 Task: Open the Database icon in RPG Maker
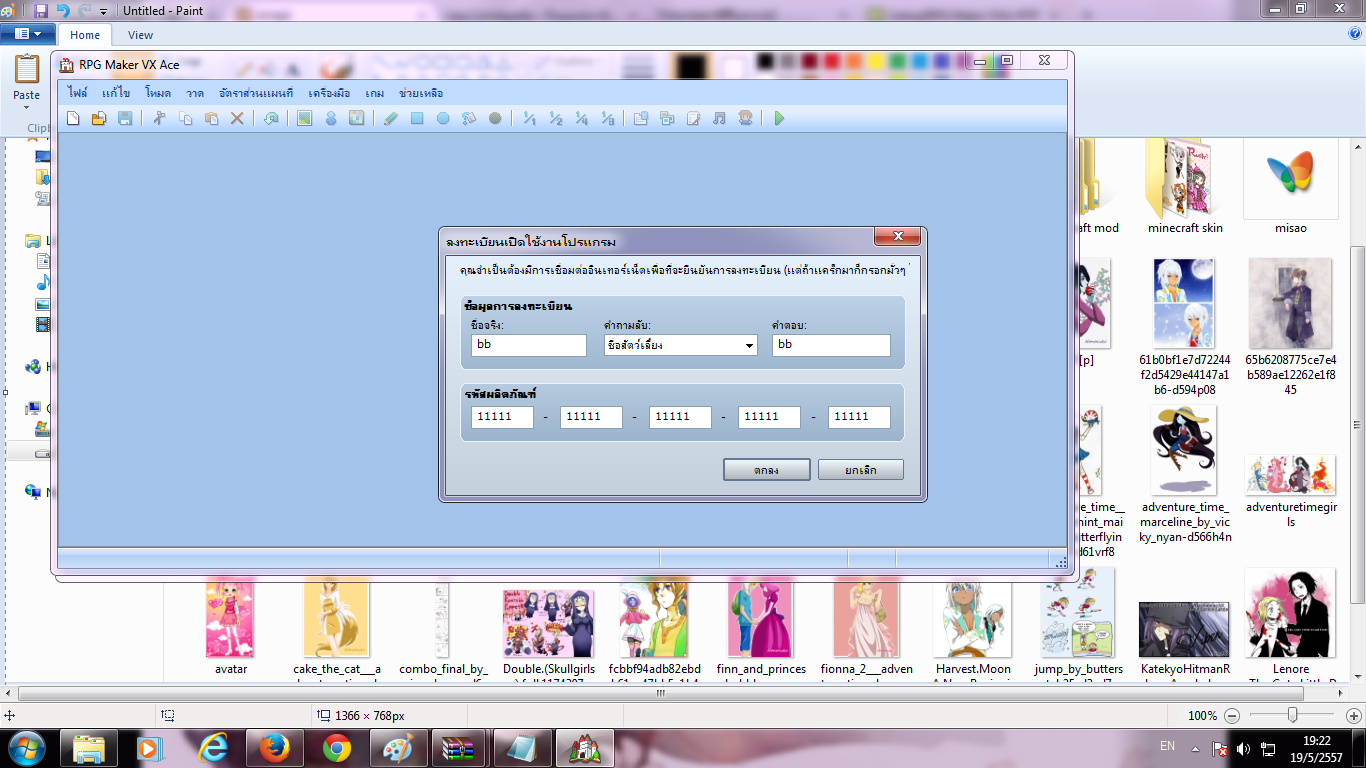point(641,119)
